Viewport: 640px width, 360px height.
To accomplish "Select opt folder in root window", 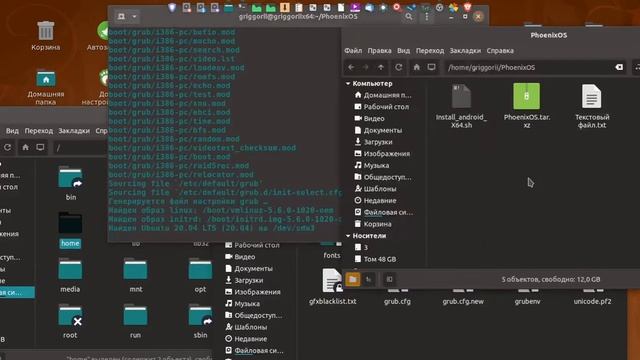I will 200,276.
